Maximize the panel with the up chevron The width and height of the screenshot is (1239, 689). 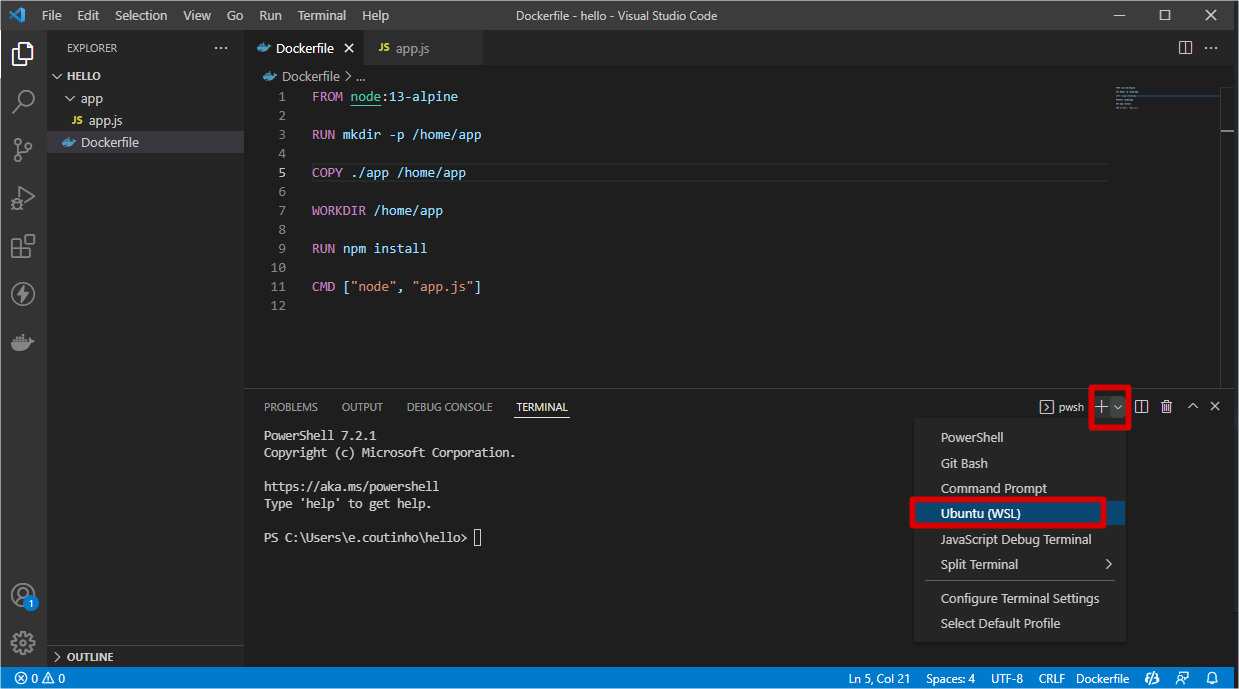coord(1192,407)
